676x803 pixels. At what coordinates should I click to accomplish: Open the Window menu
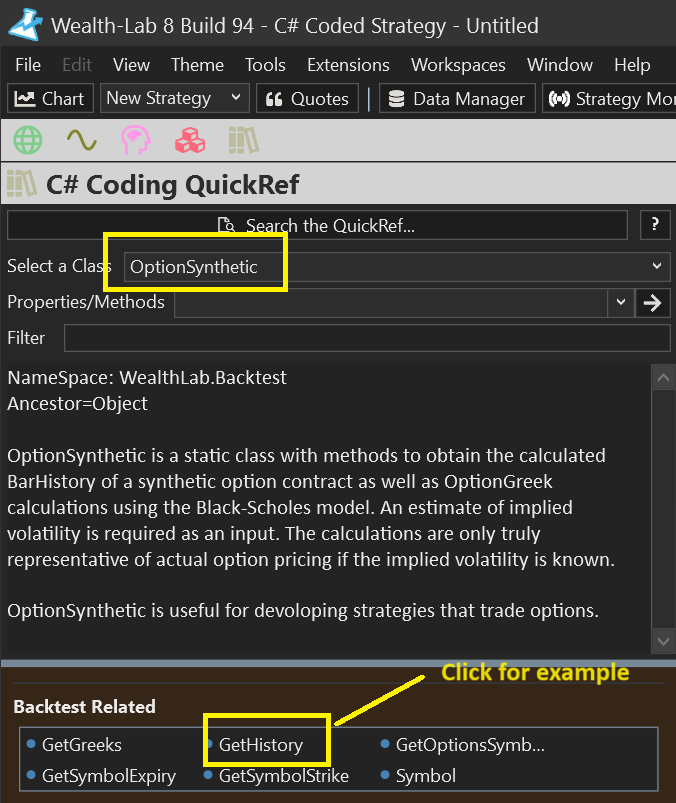click(560, 65)
